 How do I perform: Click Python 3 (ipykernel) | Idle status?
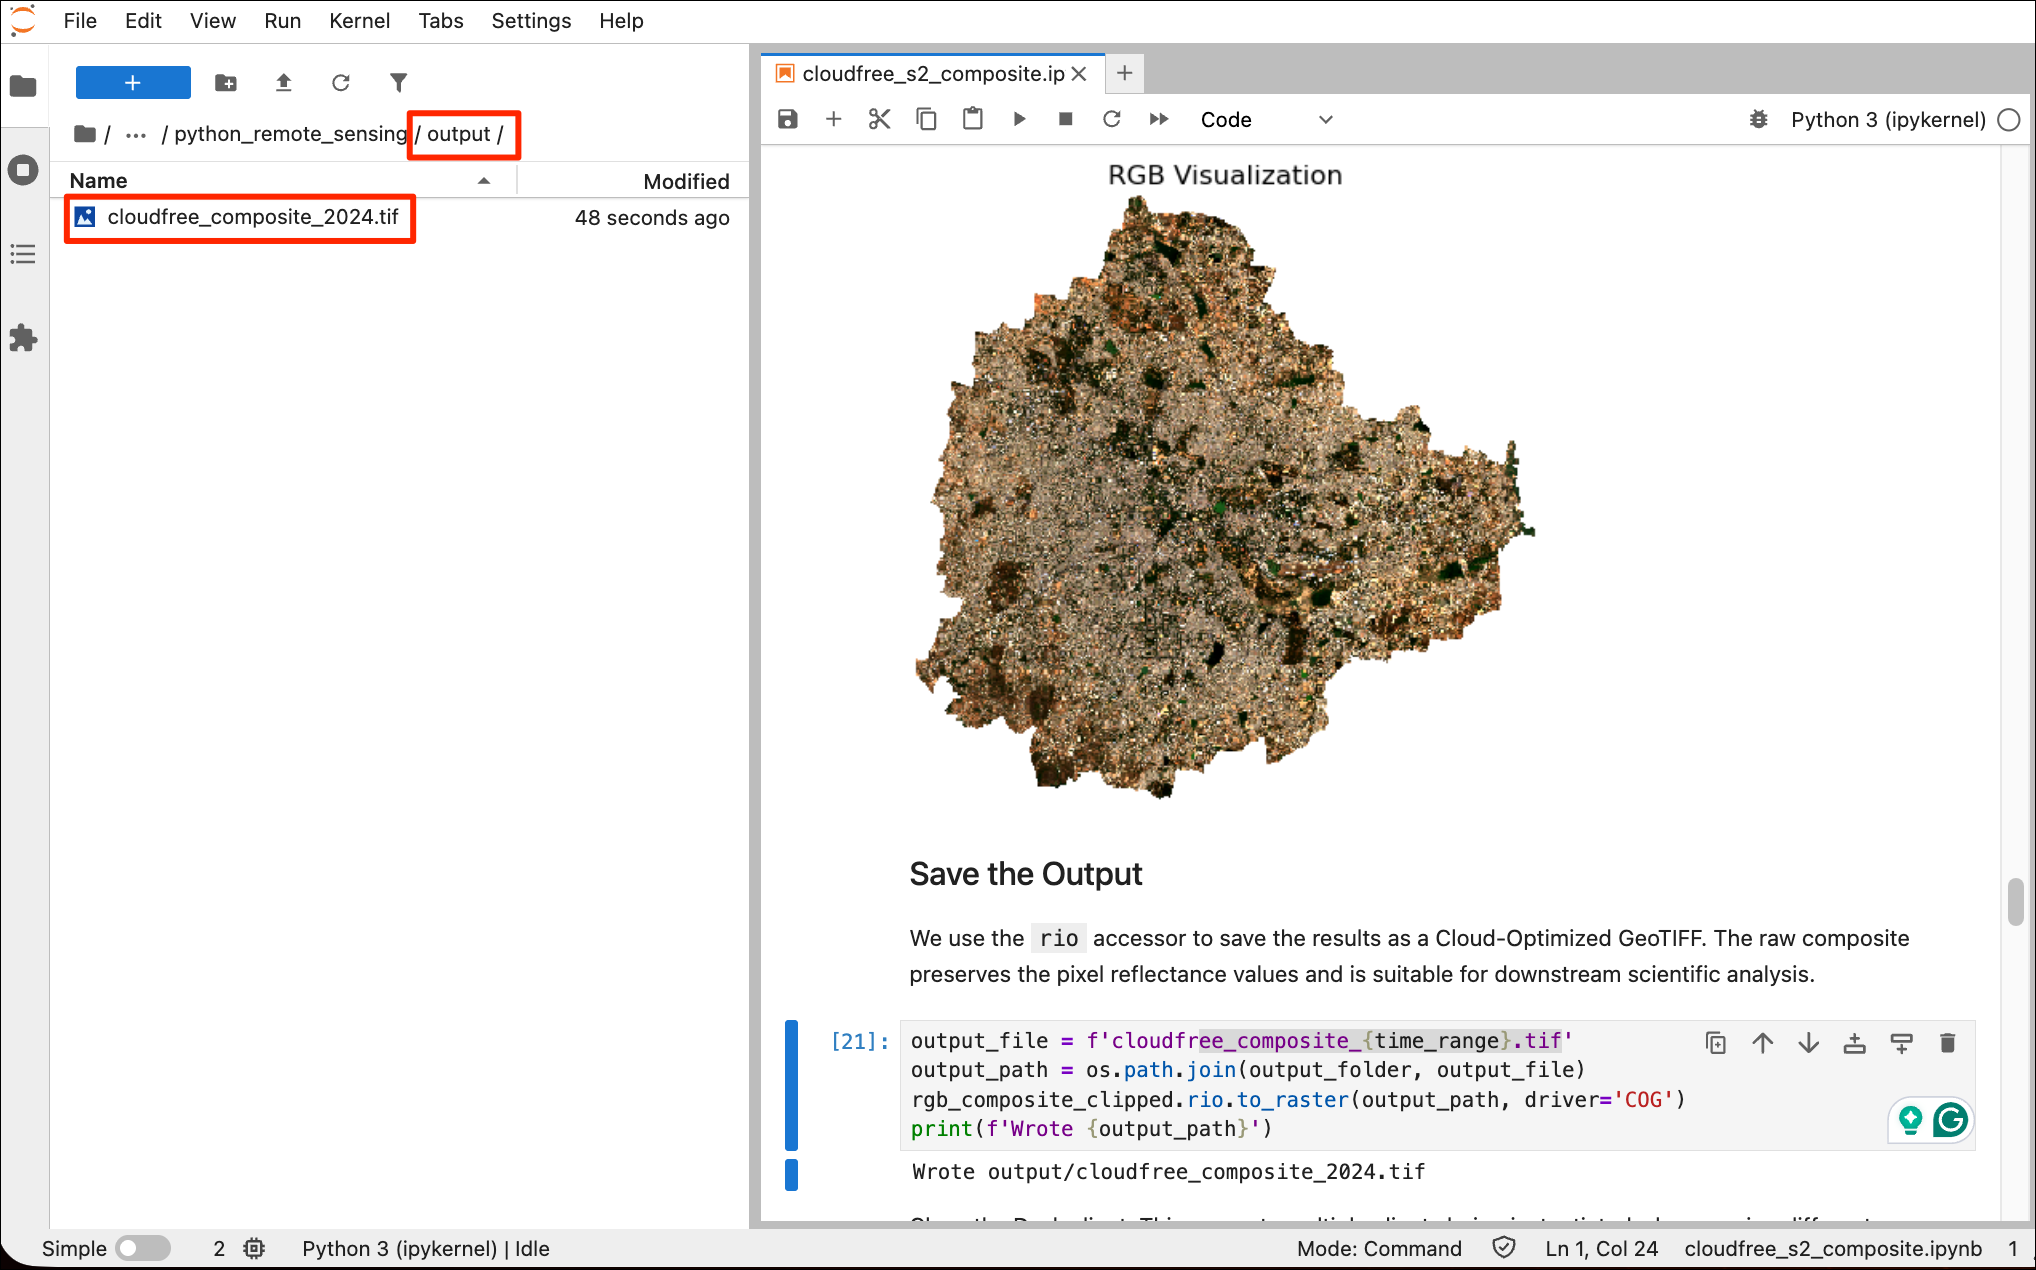coord(426,1248)
